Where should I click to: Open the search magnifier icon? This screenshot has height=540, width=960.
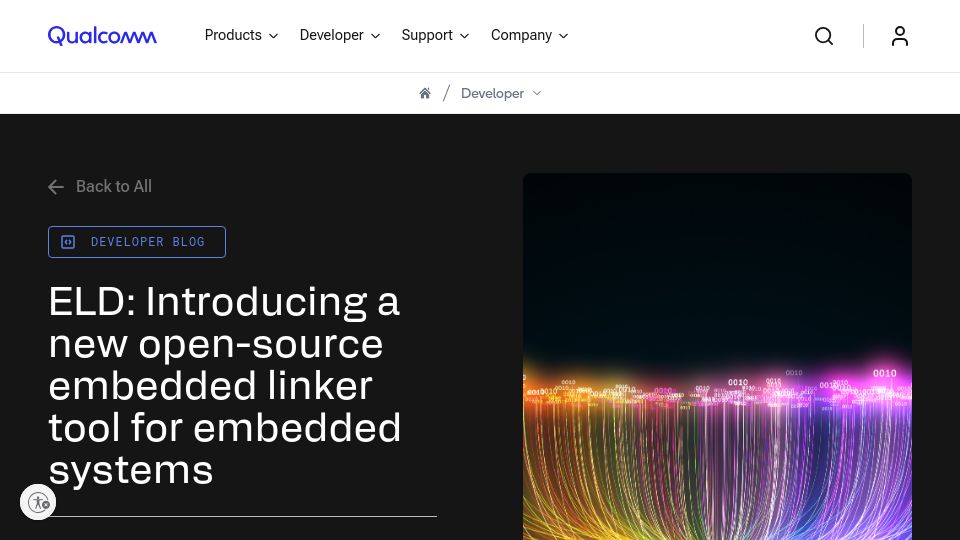click(824, 36)
